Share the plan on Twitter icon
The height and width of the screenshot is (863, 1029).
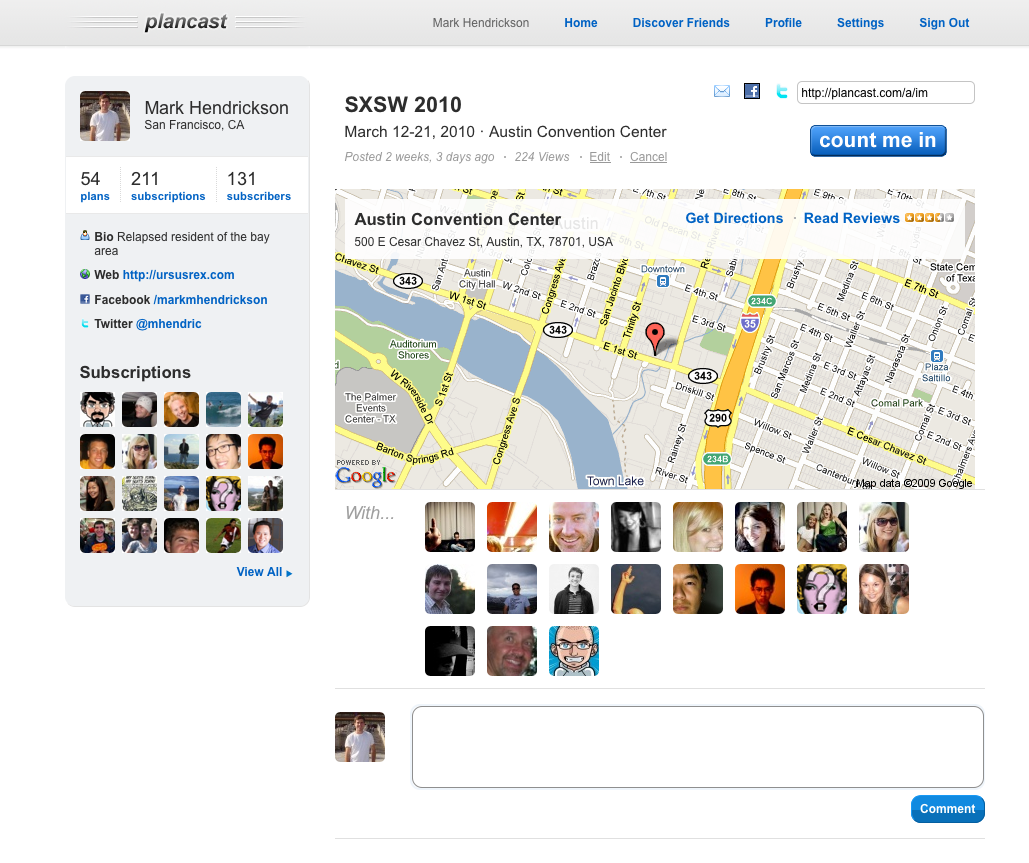pos(782,91)
